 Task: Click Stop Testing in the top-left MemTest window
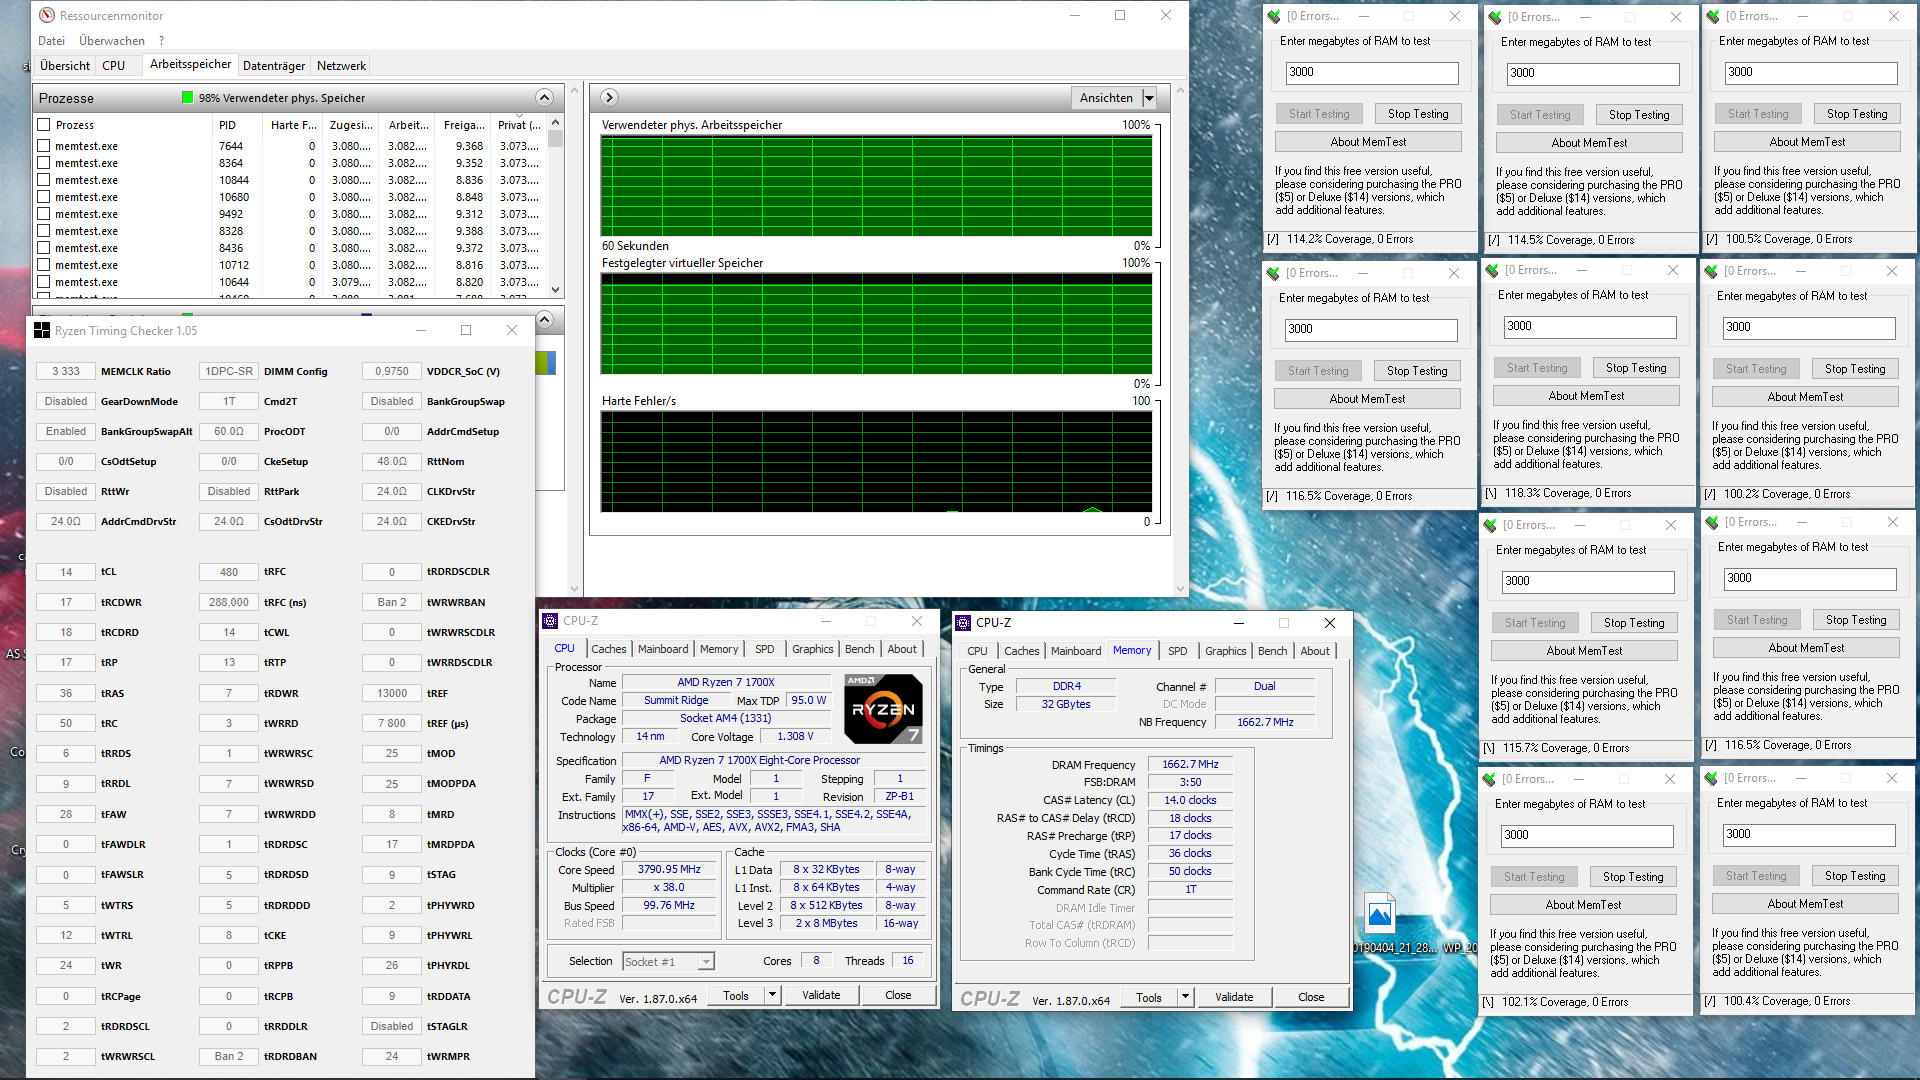pyautogui.click(x=1417, y=114)
